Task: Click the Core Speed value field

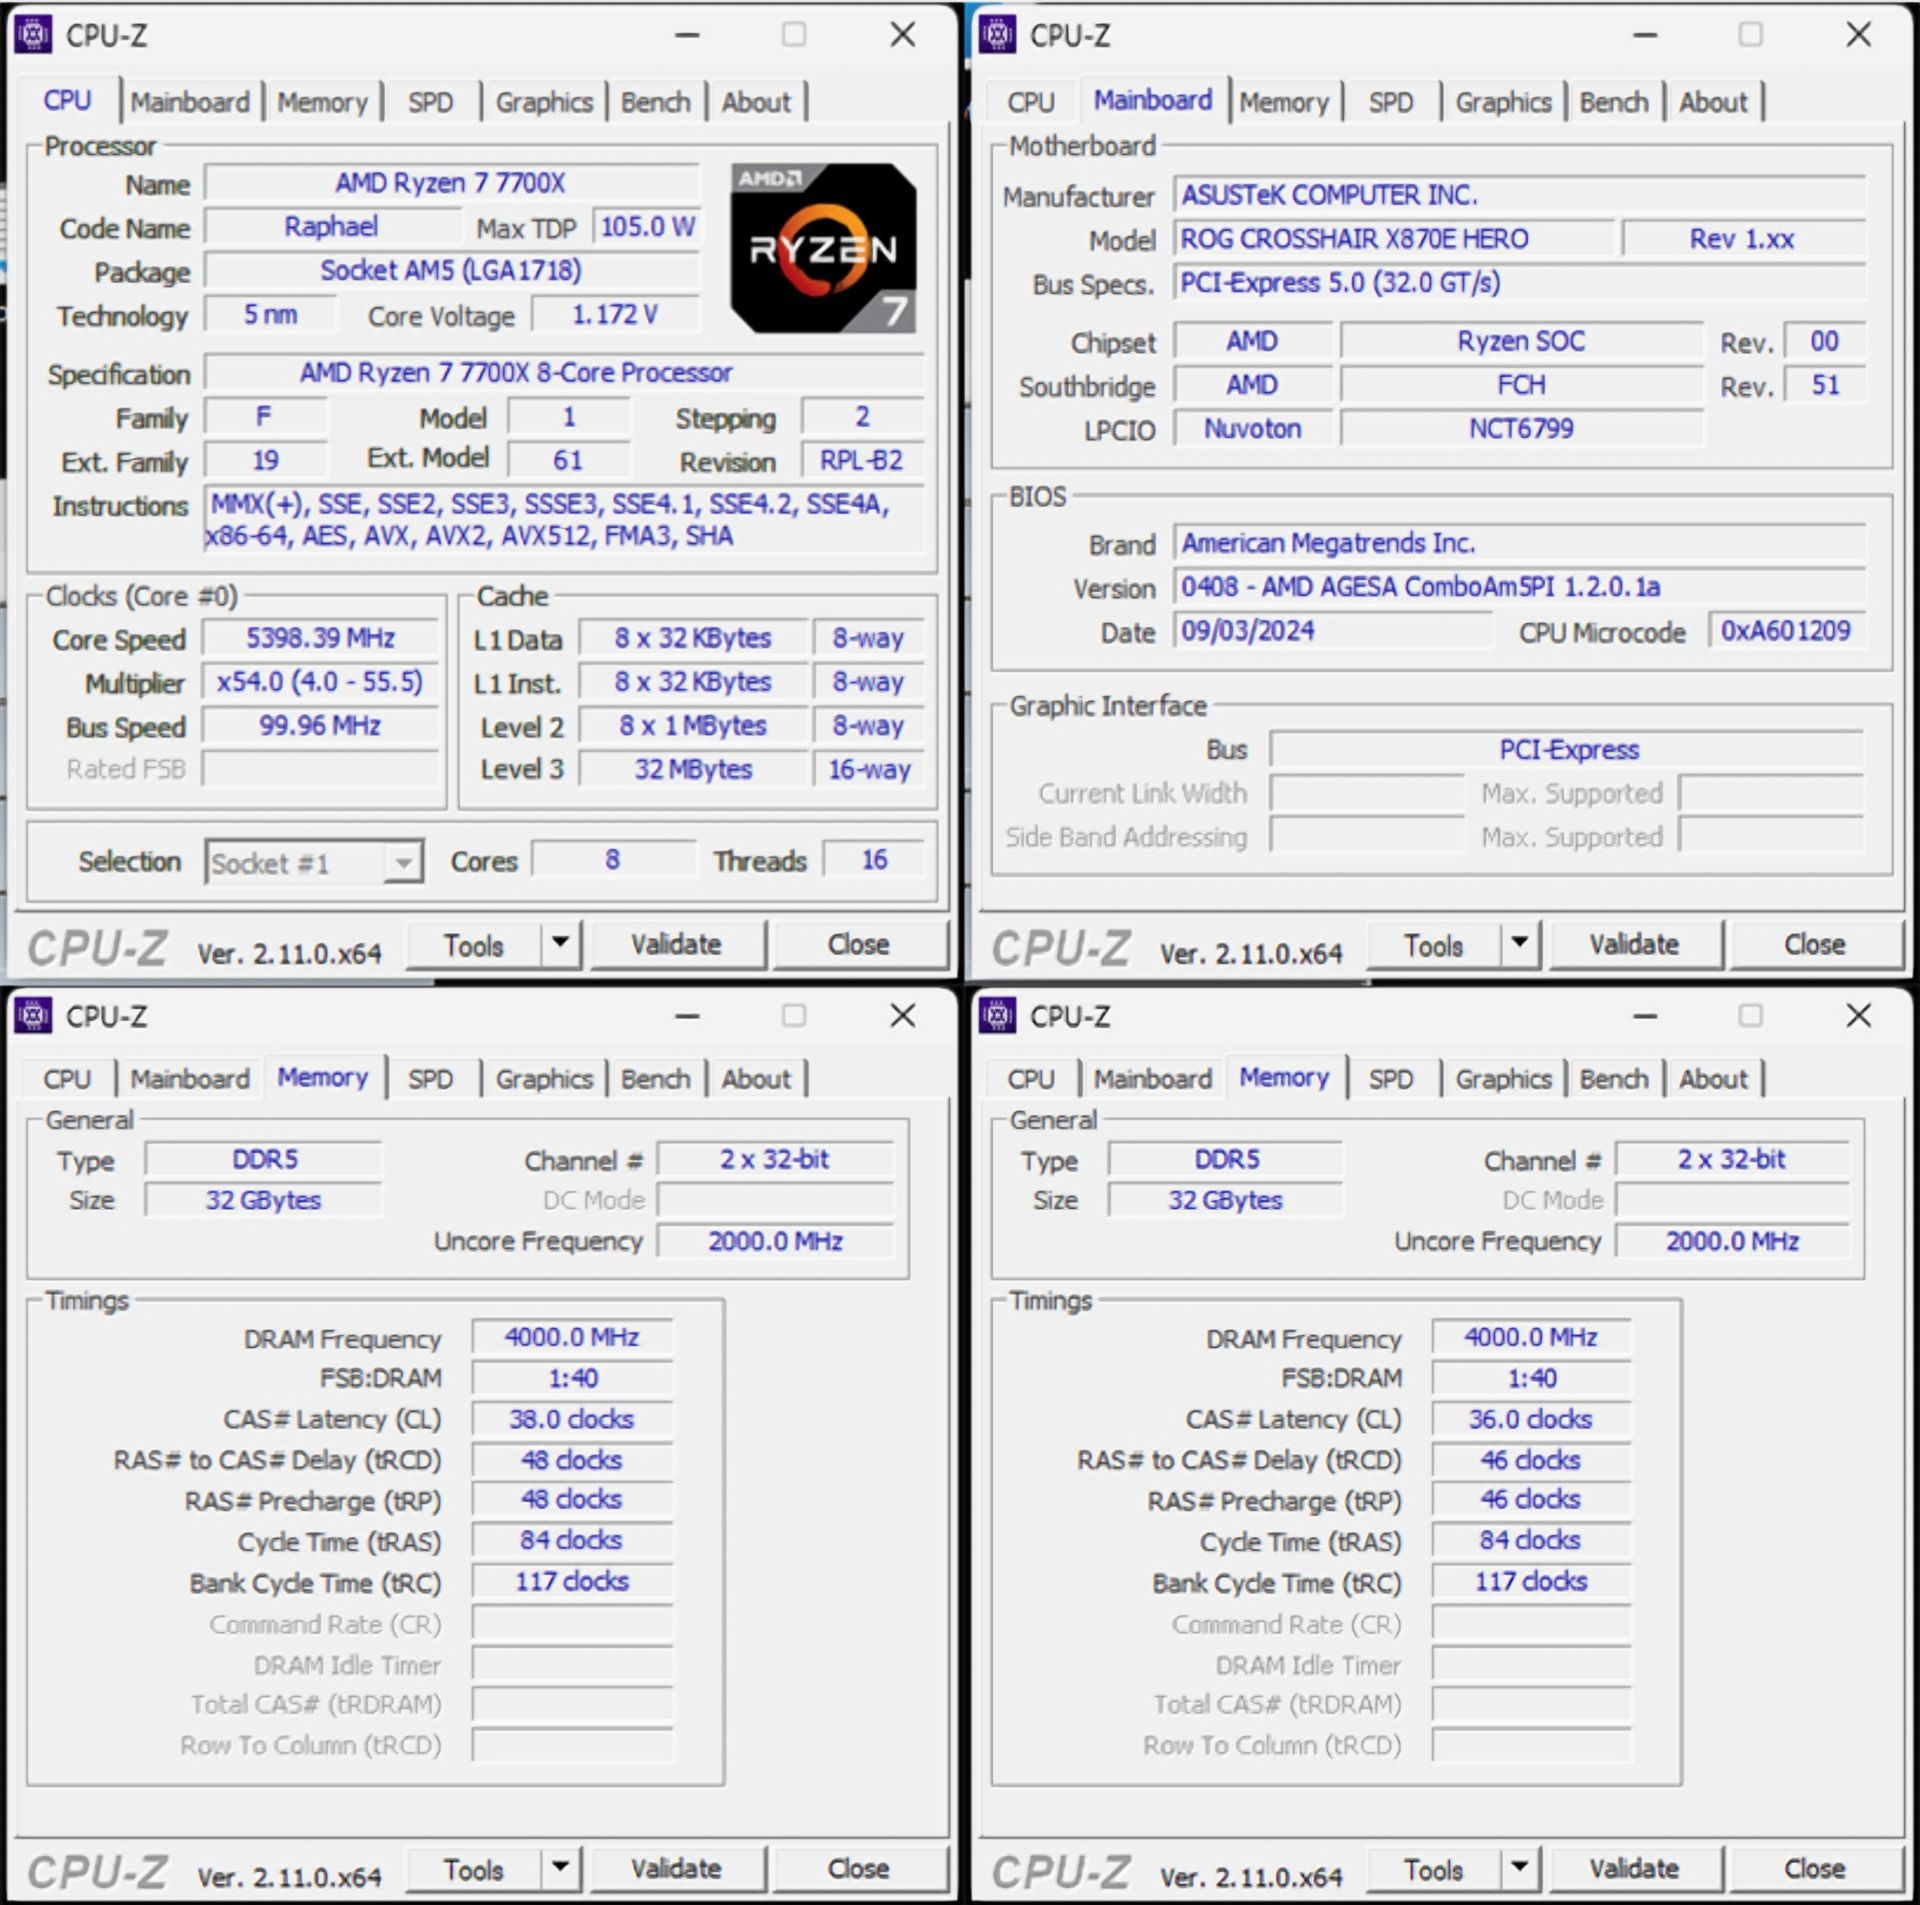Action: coord(320,638)
